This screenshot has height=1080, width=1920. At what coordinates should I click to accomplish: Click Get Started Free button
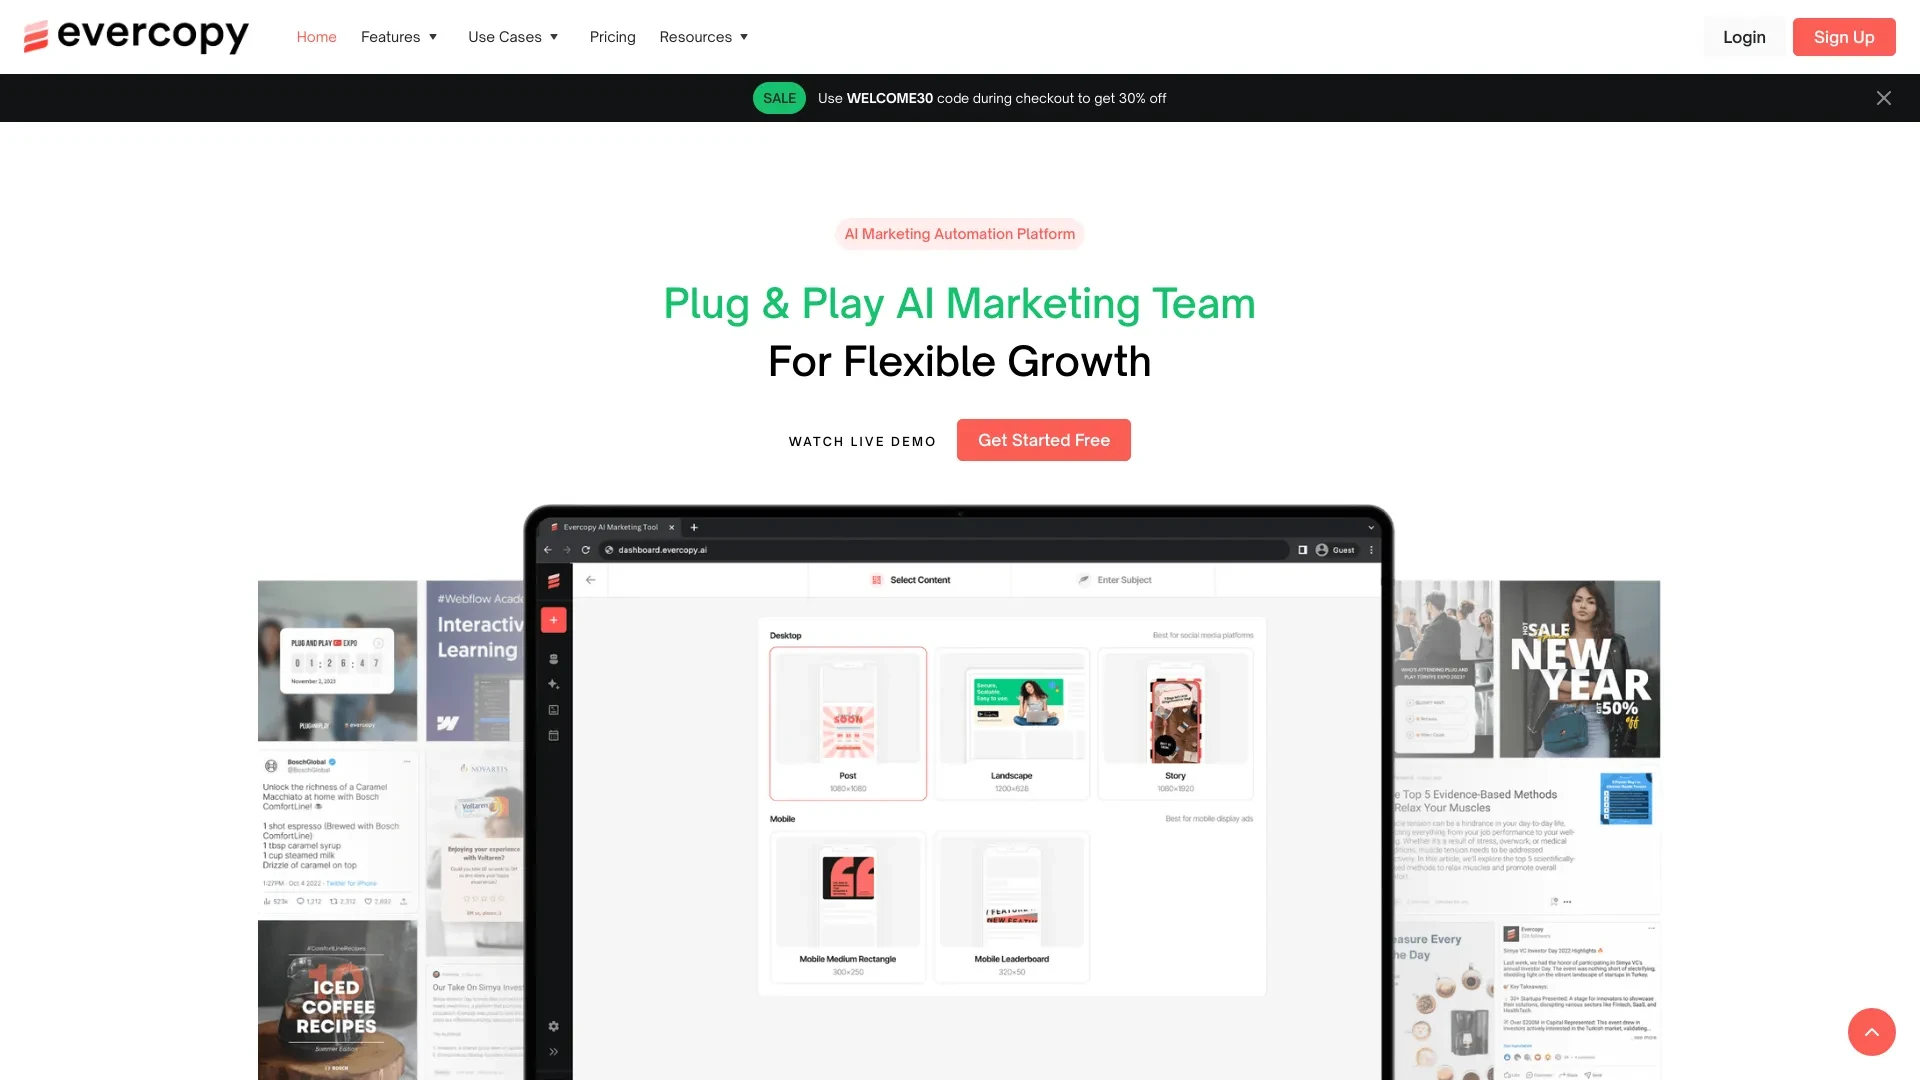tap(1043, 439)
